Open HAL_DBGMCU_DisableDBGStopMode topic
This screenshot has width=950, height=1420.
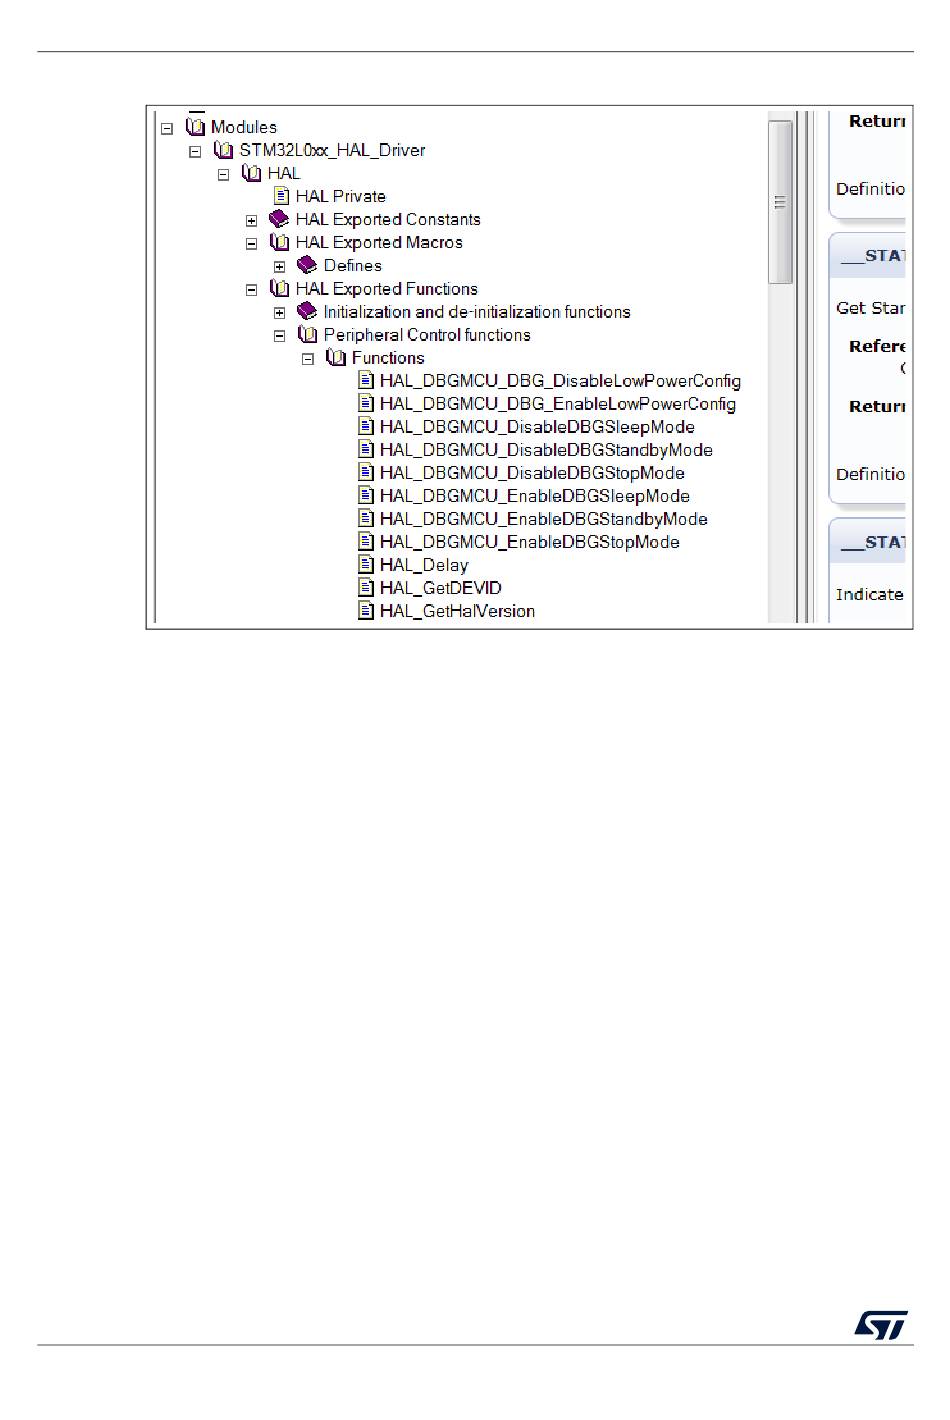click(532, 472)
